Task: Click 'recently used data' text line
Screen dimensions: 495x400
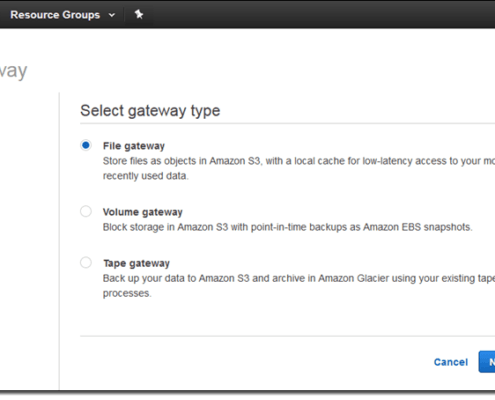Action: pos(146,176)
